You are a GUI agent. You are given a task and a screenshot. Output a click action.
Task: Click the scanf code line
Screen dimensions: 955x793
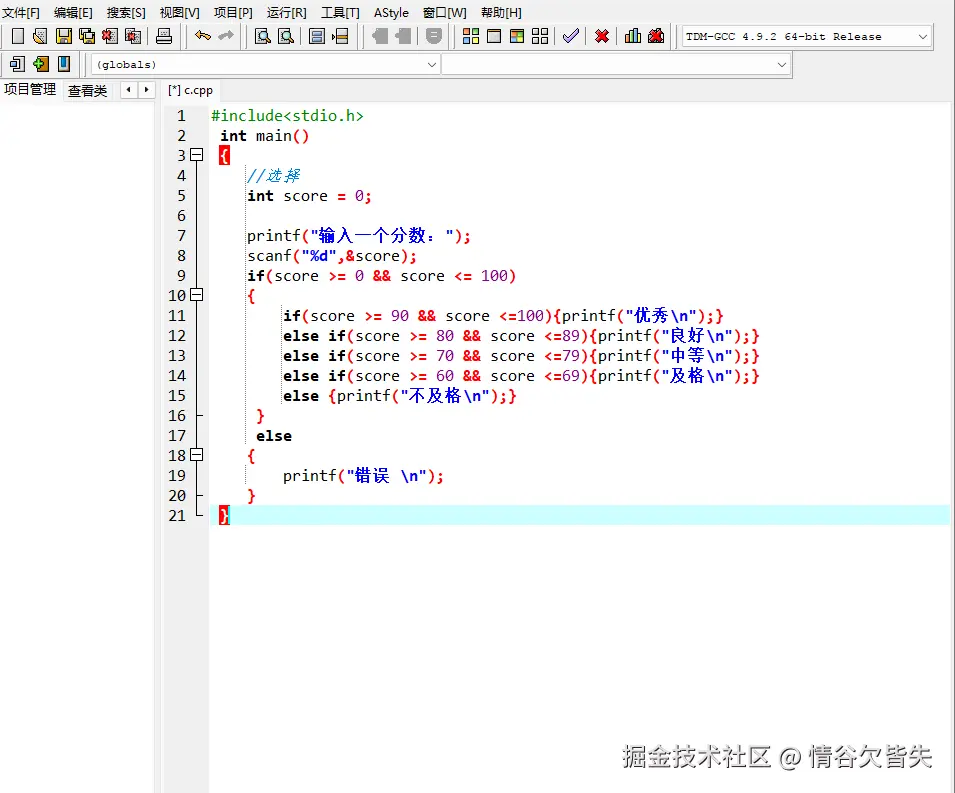332,256
